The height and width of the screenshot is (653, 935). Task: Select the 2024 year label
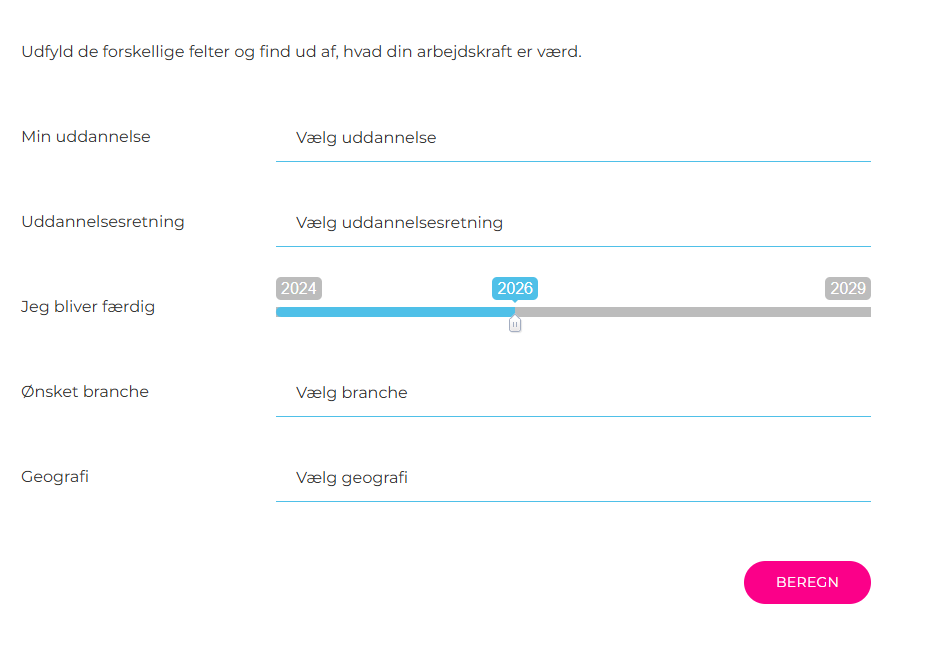tap(298, 288)
